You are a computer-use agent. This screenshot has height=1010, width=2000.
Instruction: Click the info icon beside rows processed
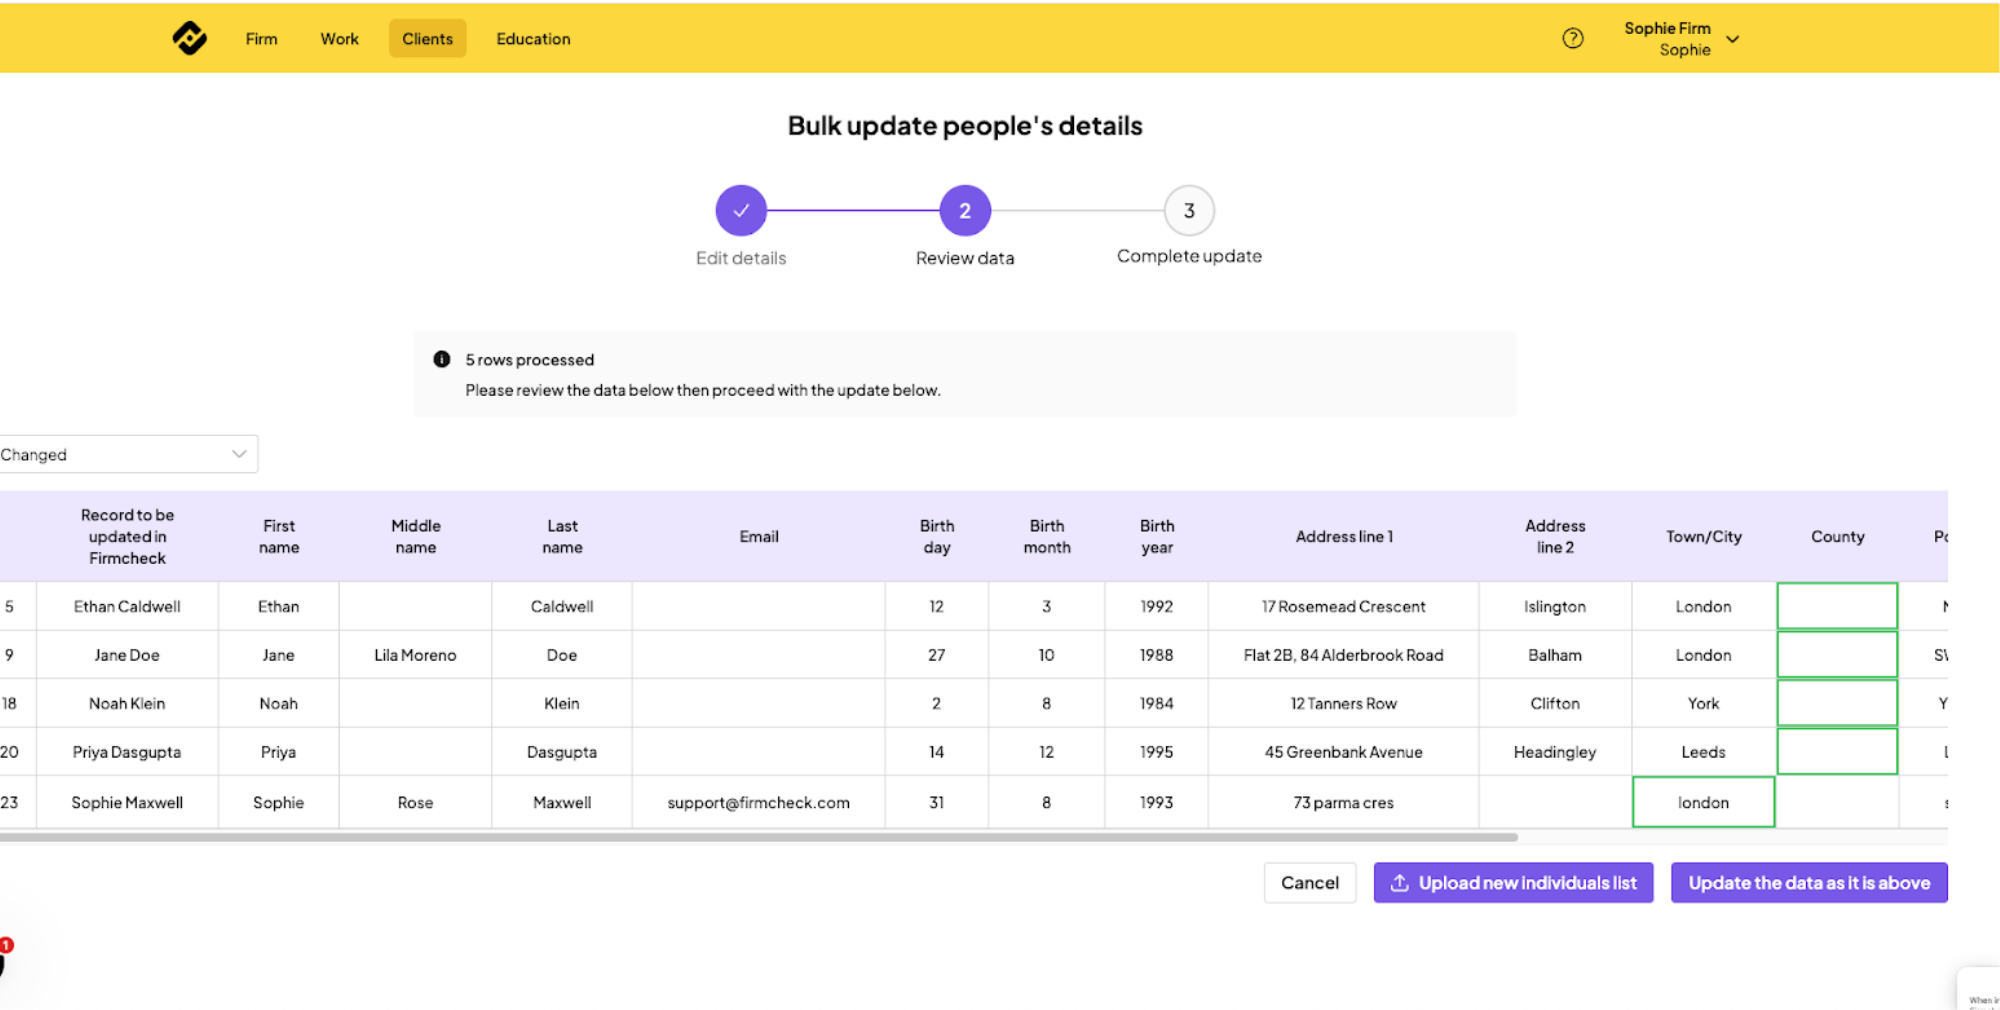click(x=441, y=359)
